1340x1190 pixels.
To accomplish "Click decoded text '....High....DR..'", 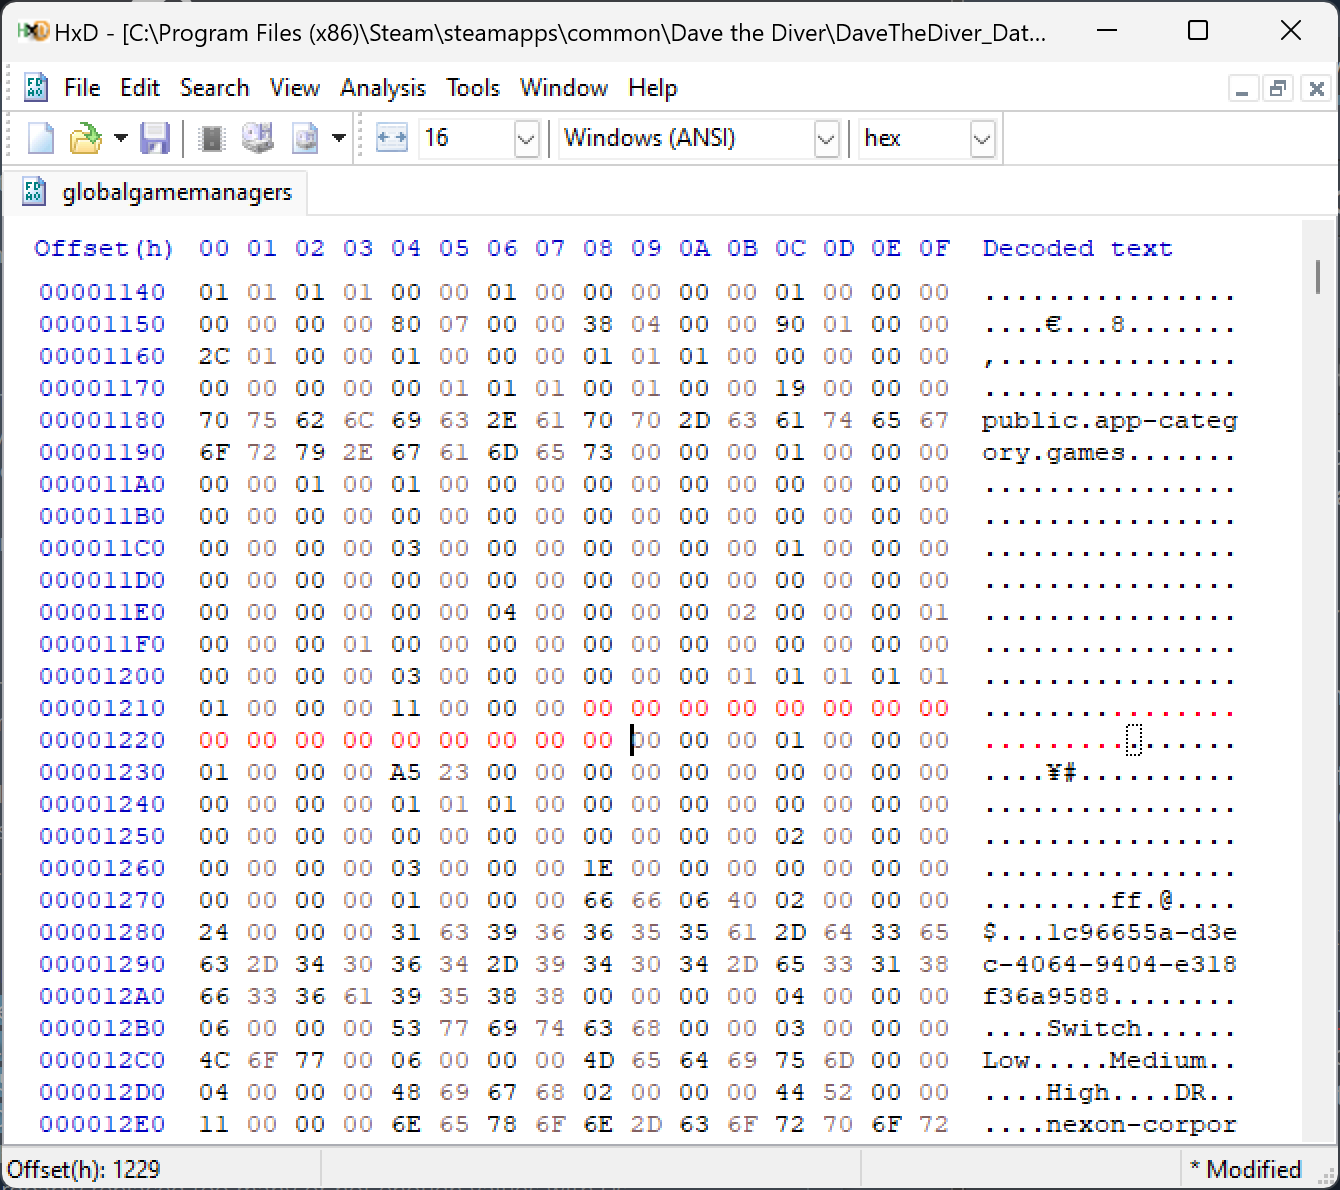I will point(1109,1092).
